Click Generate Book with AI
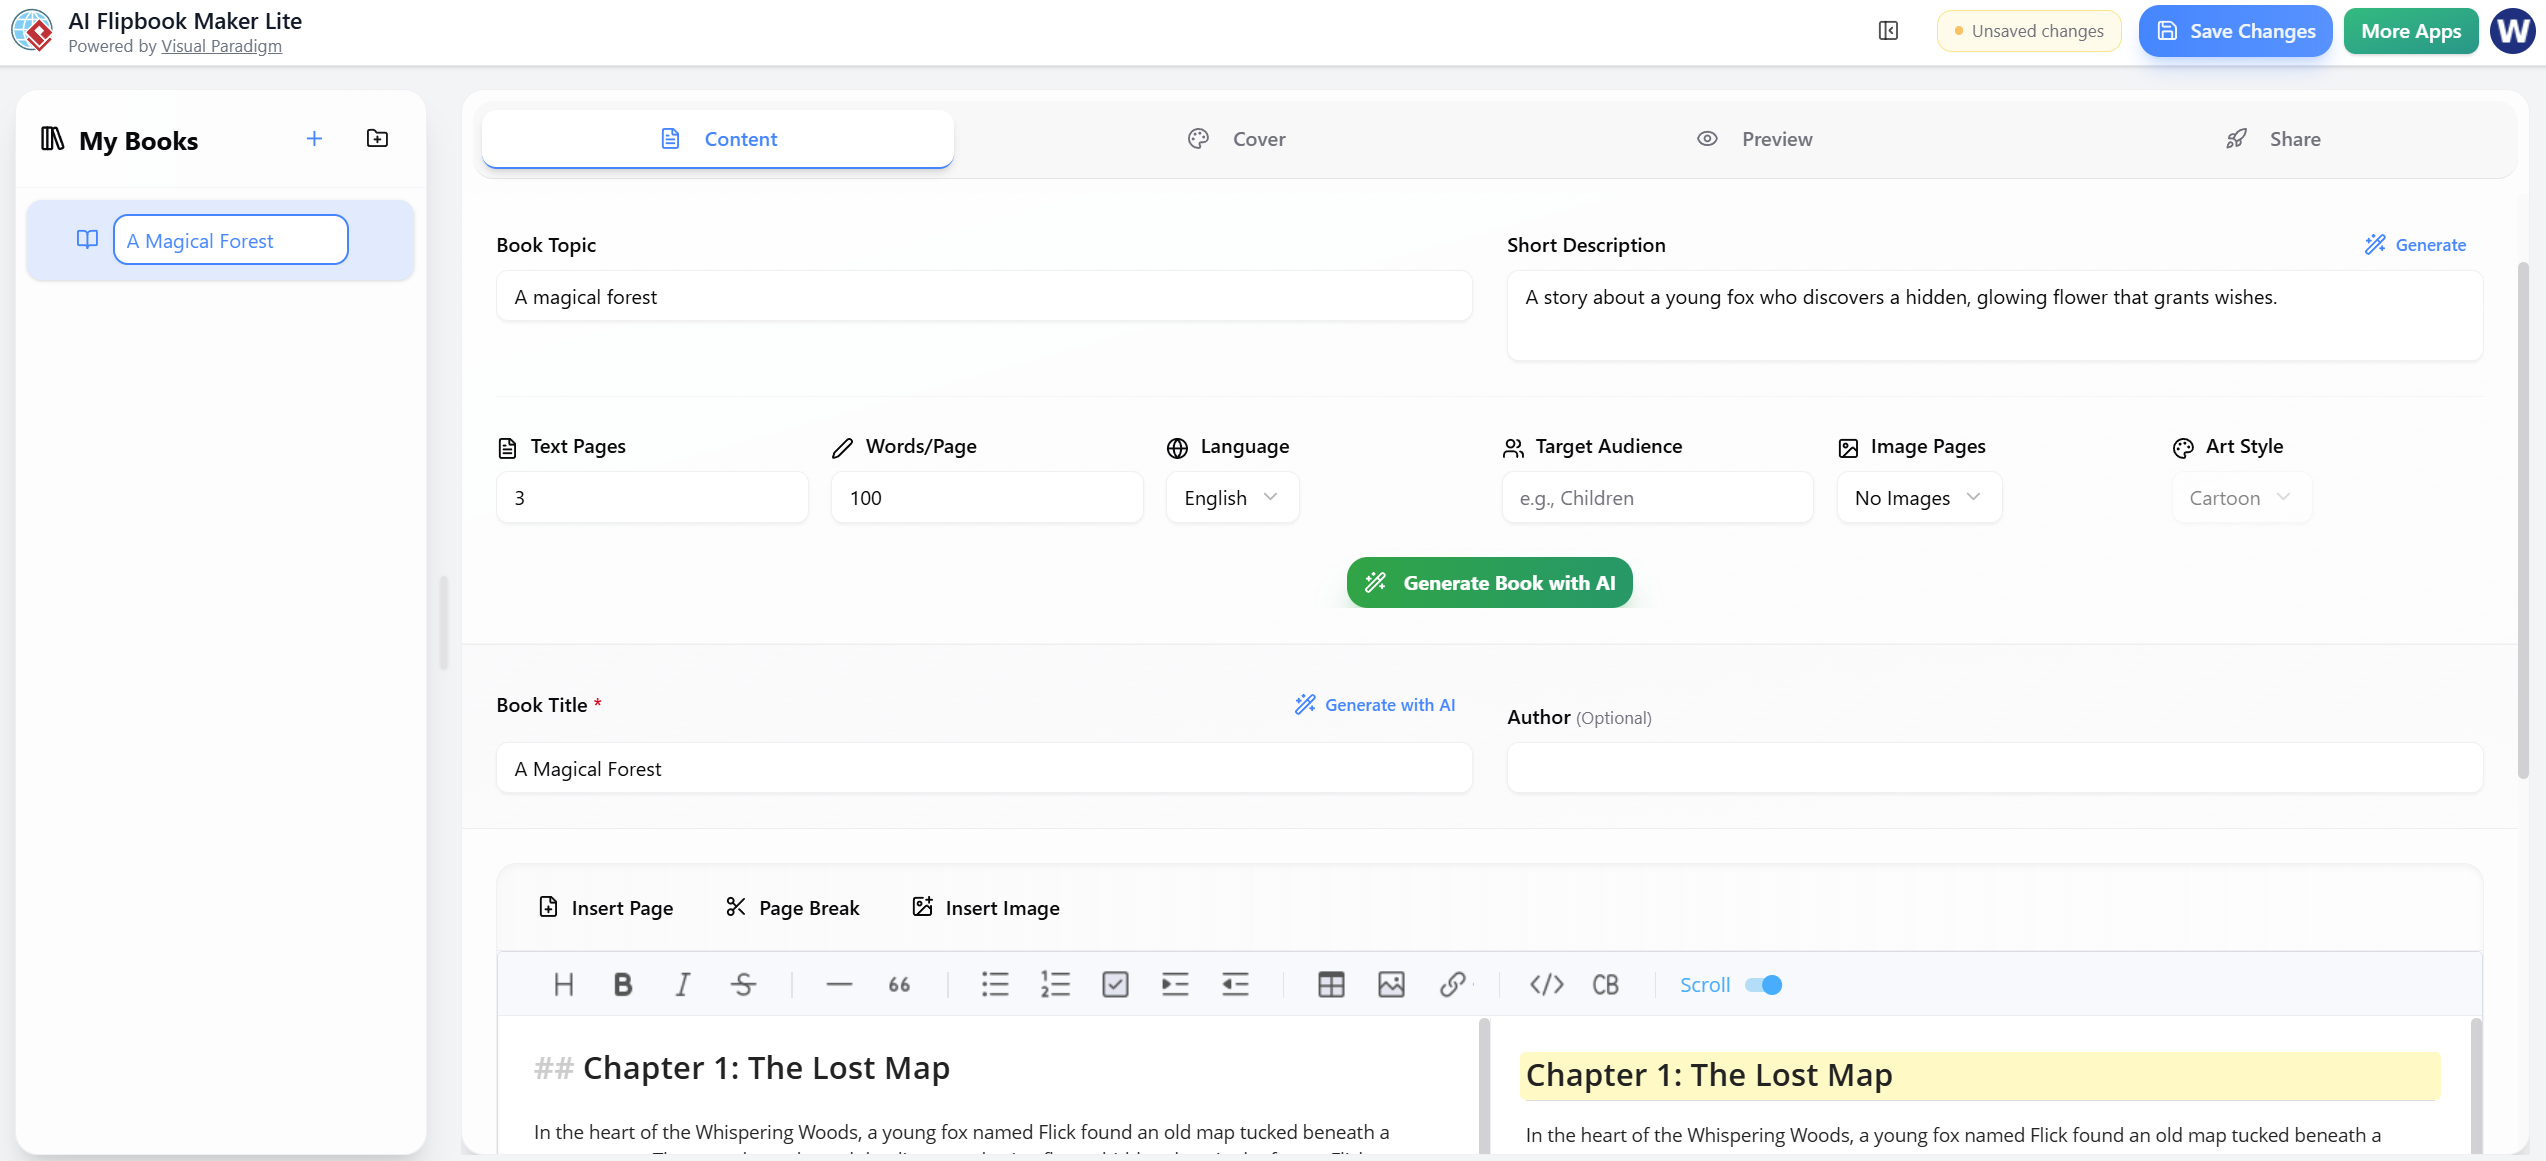Screen dimensions: 2546x1161 pyautogui.click(x=1488, y=582)
